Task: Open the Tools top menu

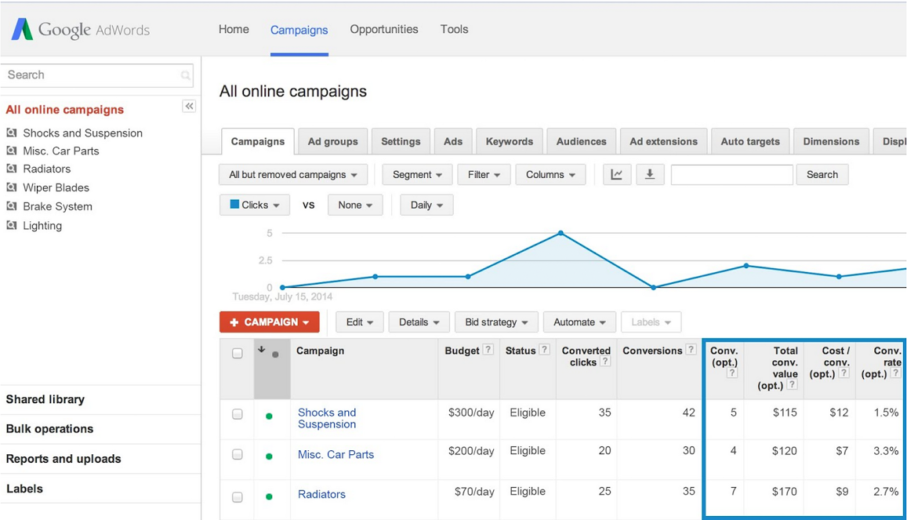Action: tap(454, 29)
